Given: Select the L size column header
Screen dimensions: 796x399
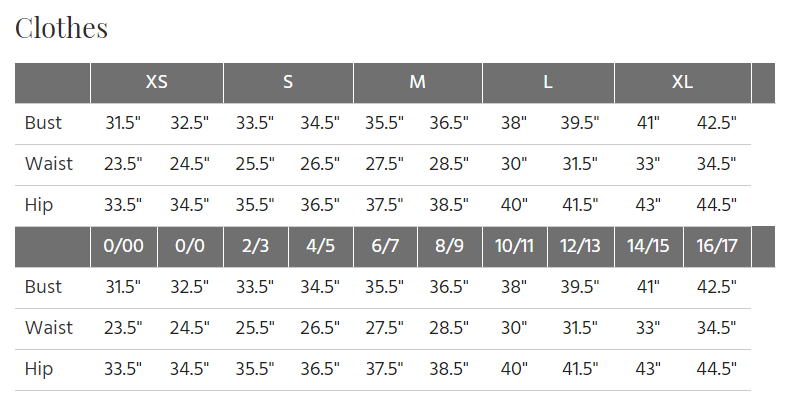Looking at the screenshot, I should pyautogui.click(x=548, y=83).
